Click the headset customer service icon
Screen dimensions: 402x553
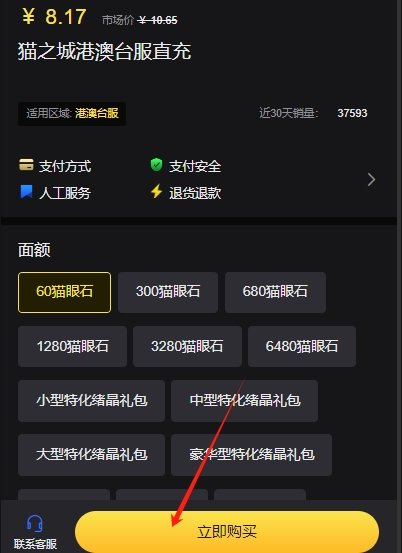coord(35,523)
